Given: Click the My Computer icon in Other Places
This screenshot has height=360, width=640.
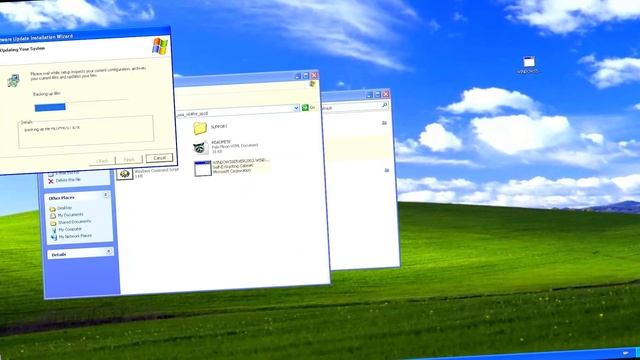Looking at the screenshot, I should coord(54,230).
